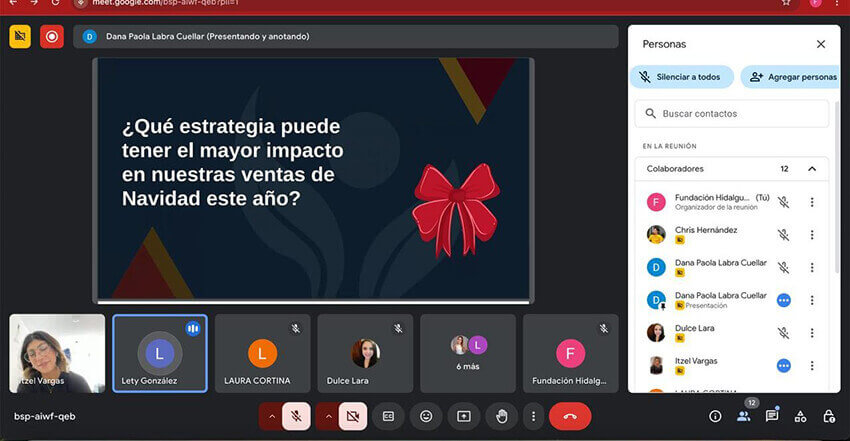Open more options for Chris Hernández
The image size is (850, 441).
(812, 235)
